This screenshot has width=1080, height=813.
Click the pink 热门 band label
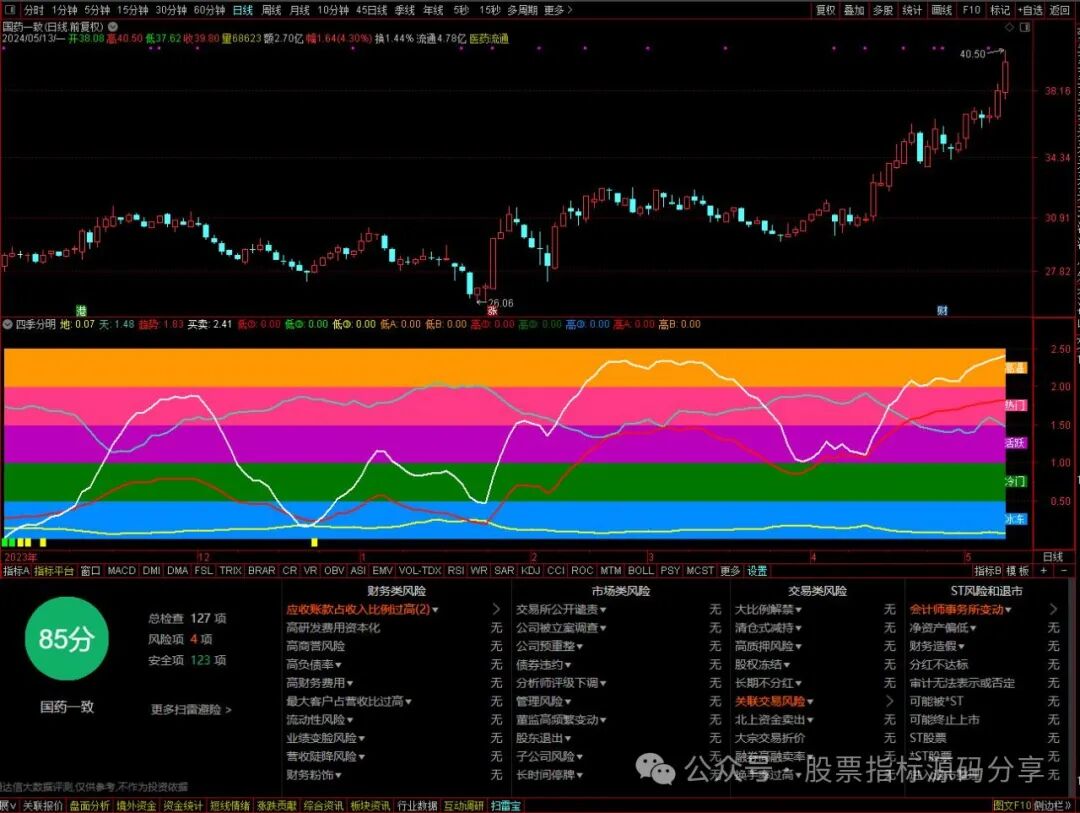[1016, 405]
